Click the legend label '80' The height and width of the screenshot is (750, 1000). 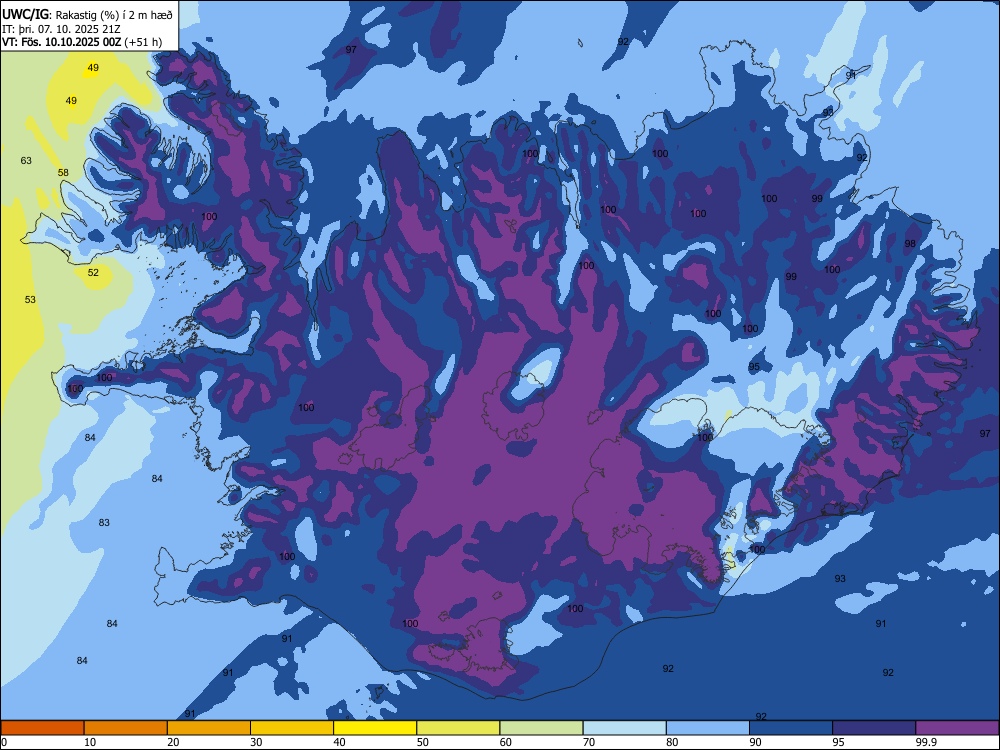(672, 742)
